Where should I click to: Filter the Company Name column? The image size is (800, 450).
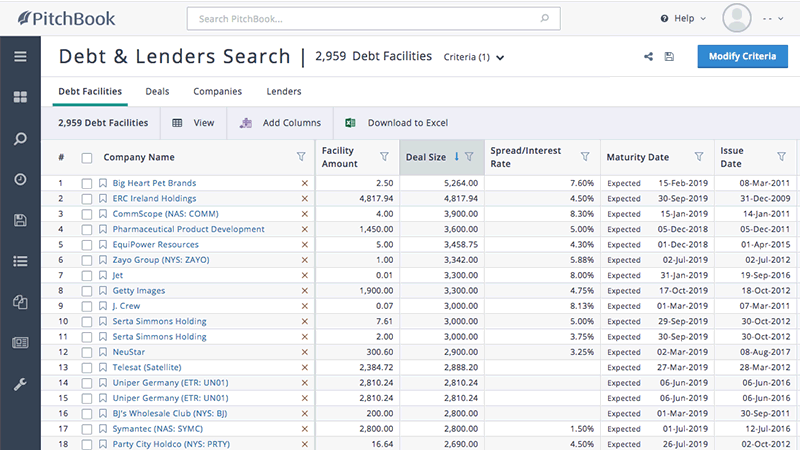click(x=301, y=157)
